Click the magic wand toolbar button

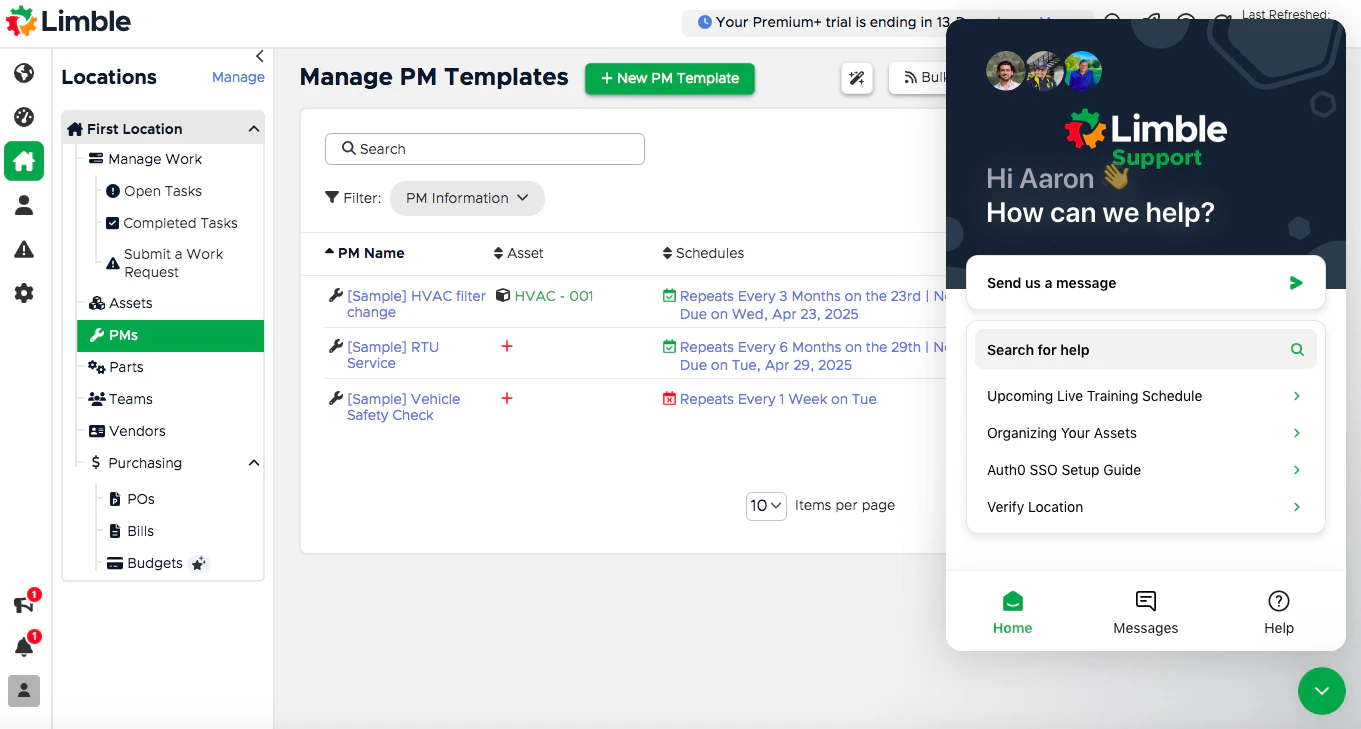coord(857,78)
